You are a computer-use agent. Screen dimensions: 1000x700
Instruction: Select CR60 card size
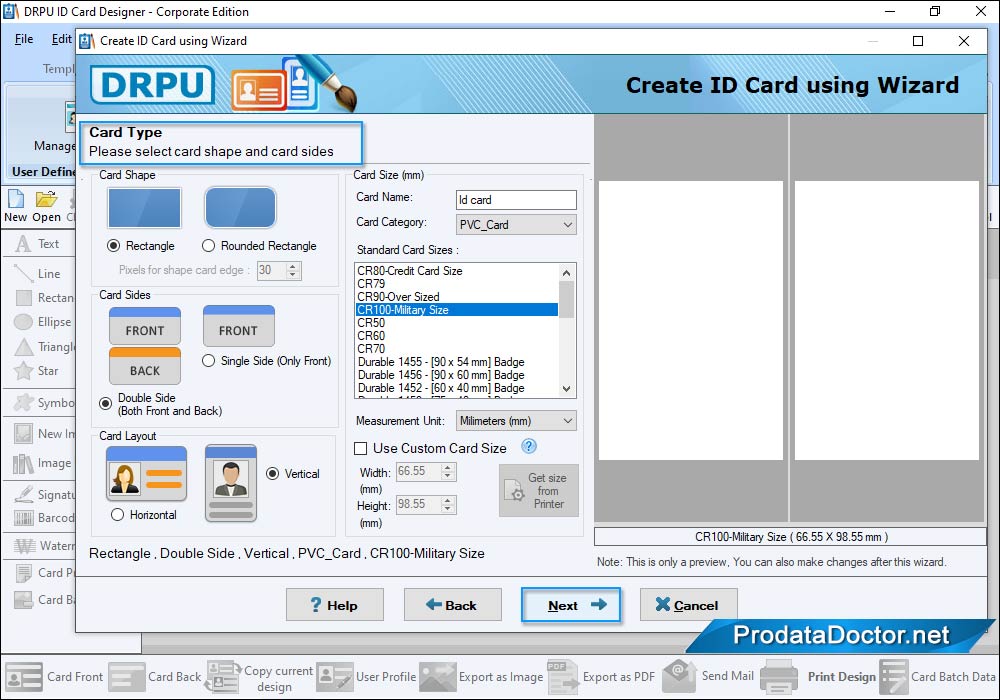tap(457, 336)
